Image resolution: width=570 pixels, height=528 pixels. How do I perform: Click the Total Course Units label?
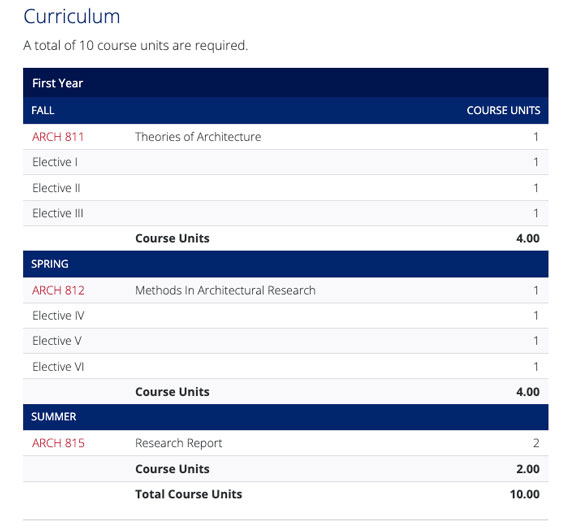click(189, 494)
